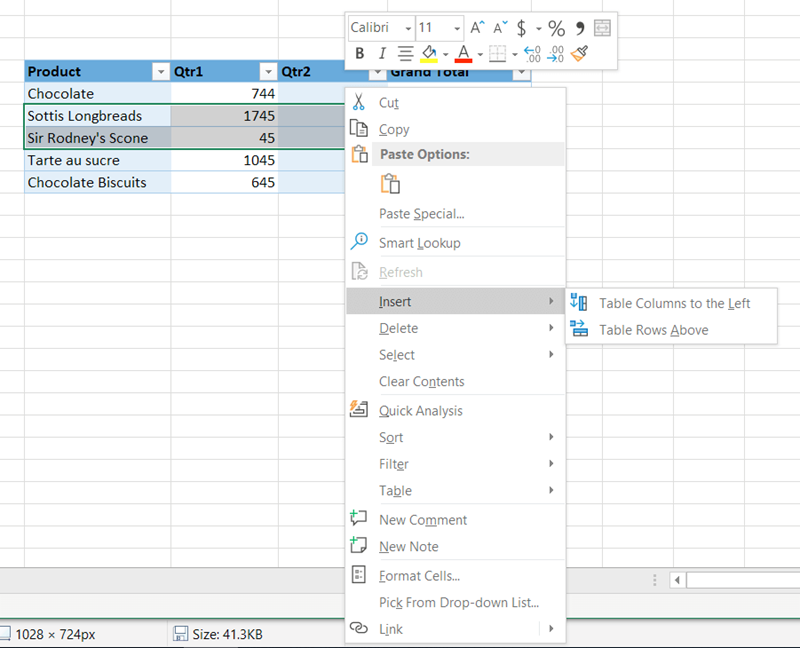Apply Percent Style from mini toolbar
The width and height of the screenshot is (800, 648).
click(x=556, y=28)
